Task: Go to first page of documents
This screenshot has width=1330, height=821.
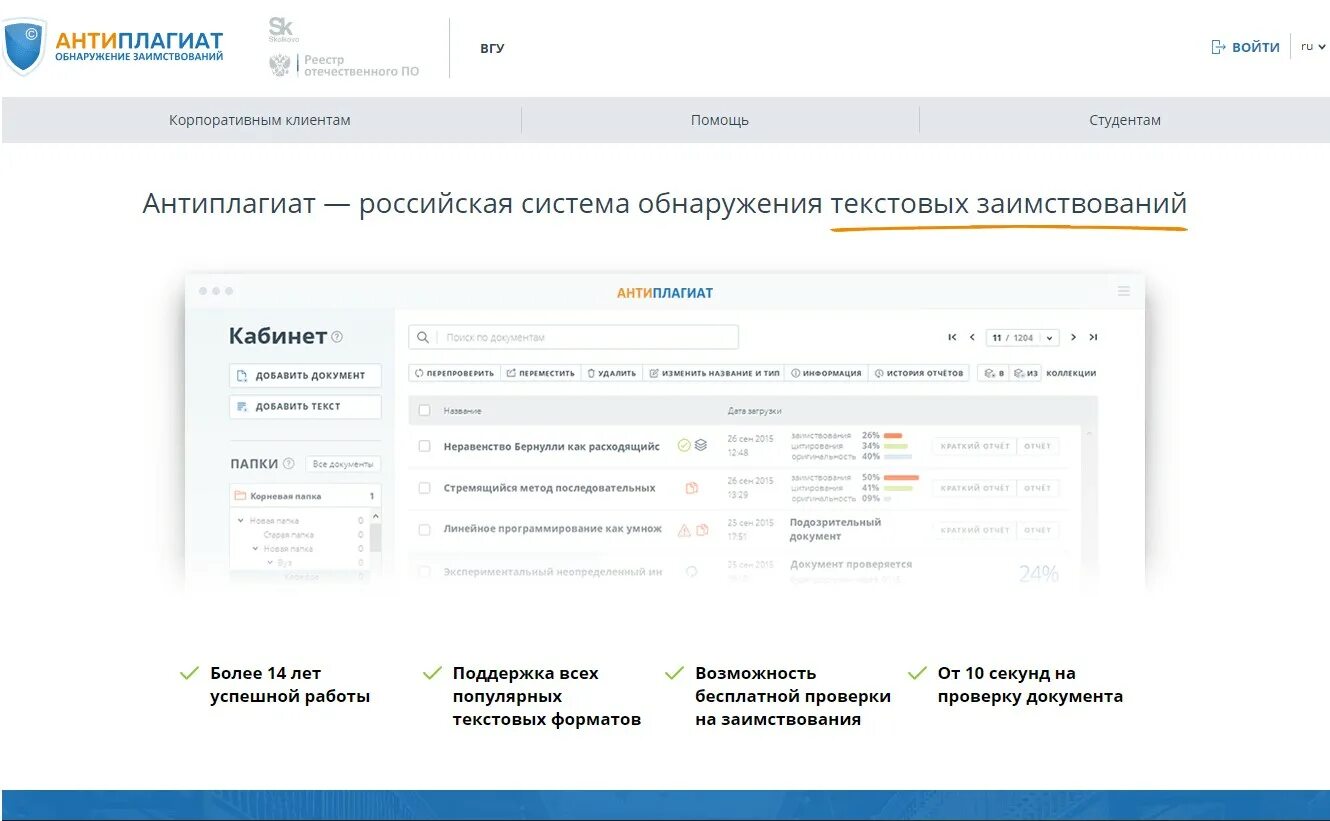Action: [x=952, y=337]
